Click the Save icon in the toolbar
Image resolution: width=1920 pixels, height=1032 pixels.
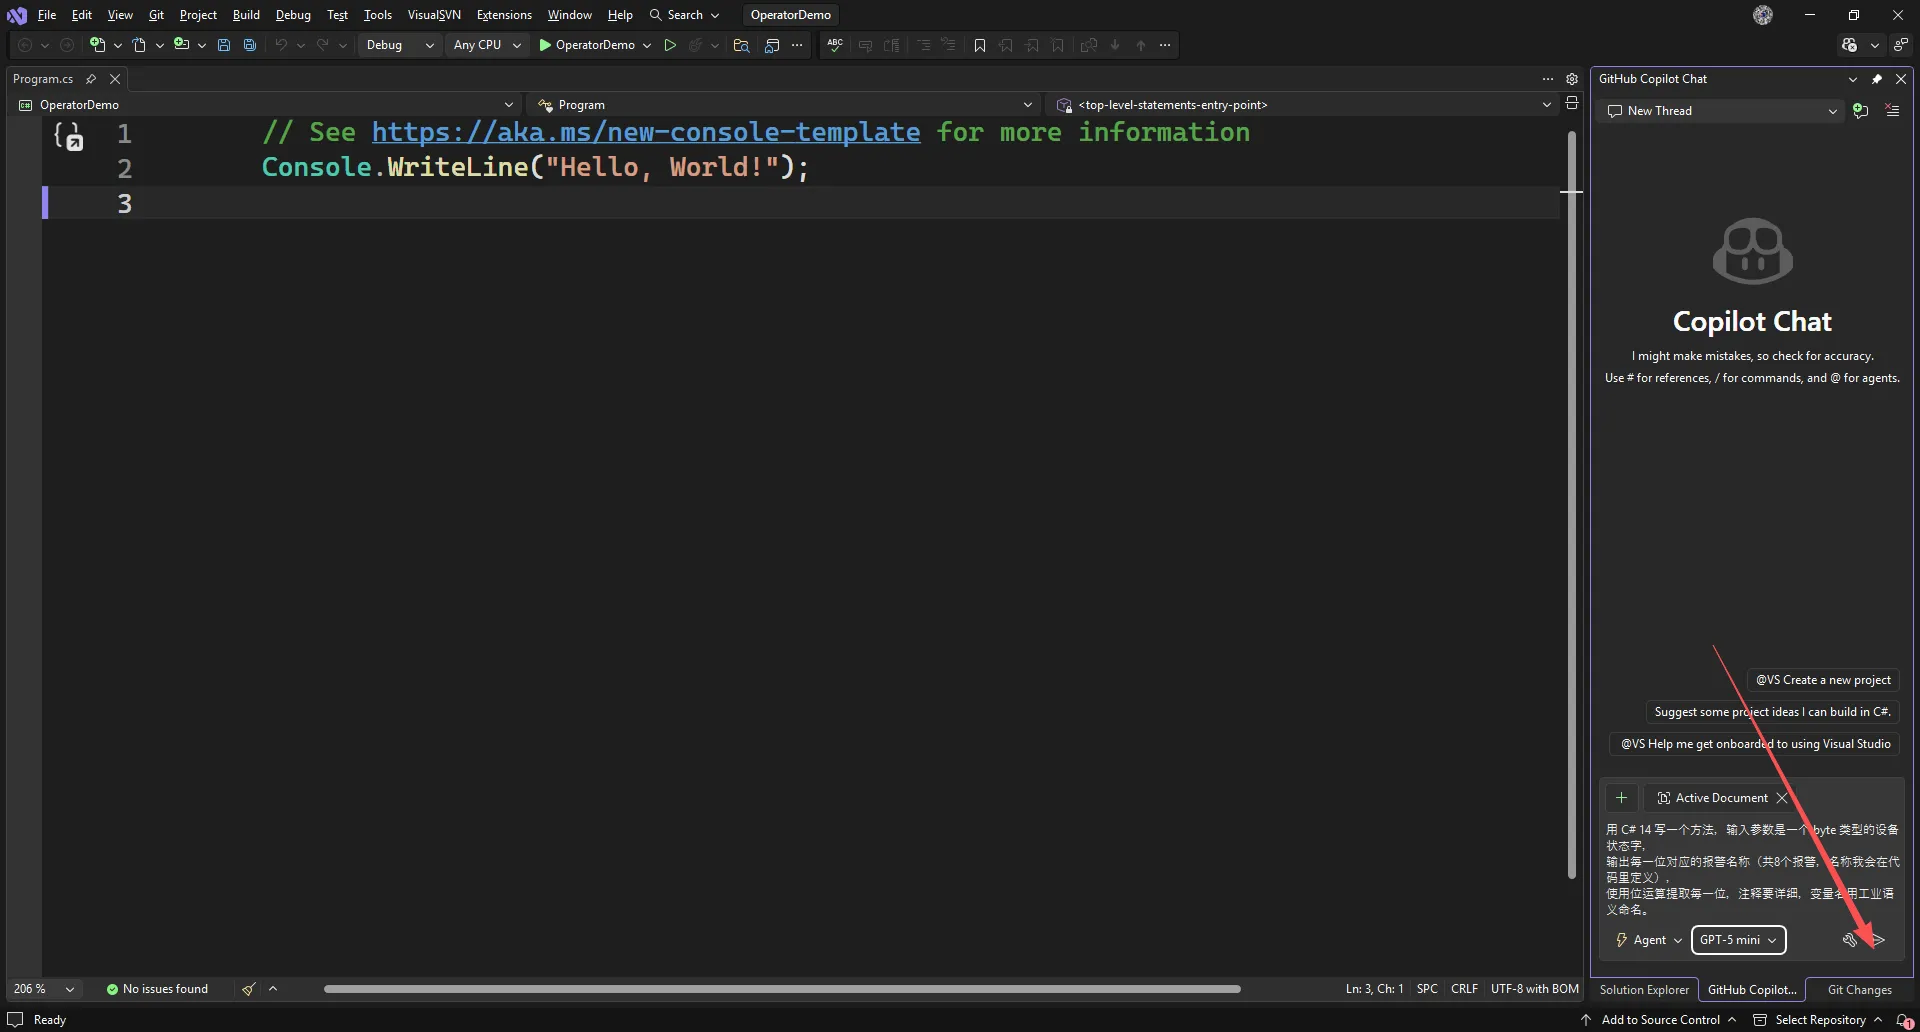pyautogui.click(x=224, y=45)
